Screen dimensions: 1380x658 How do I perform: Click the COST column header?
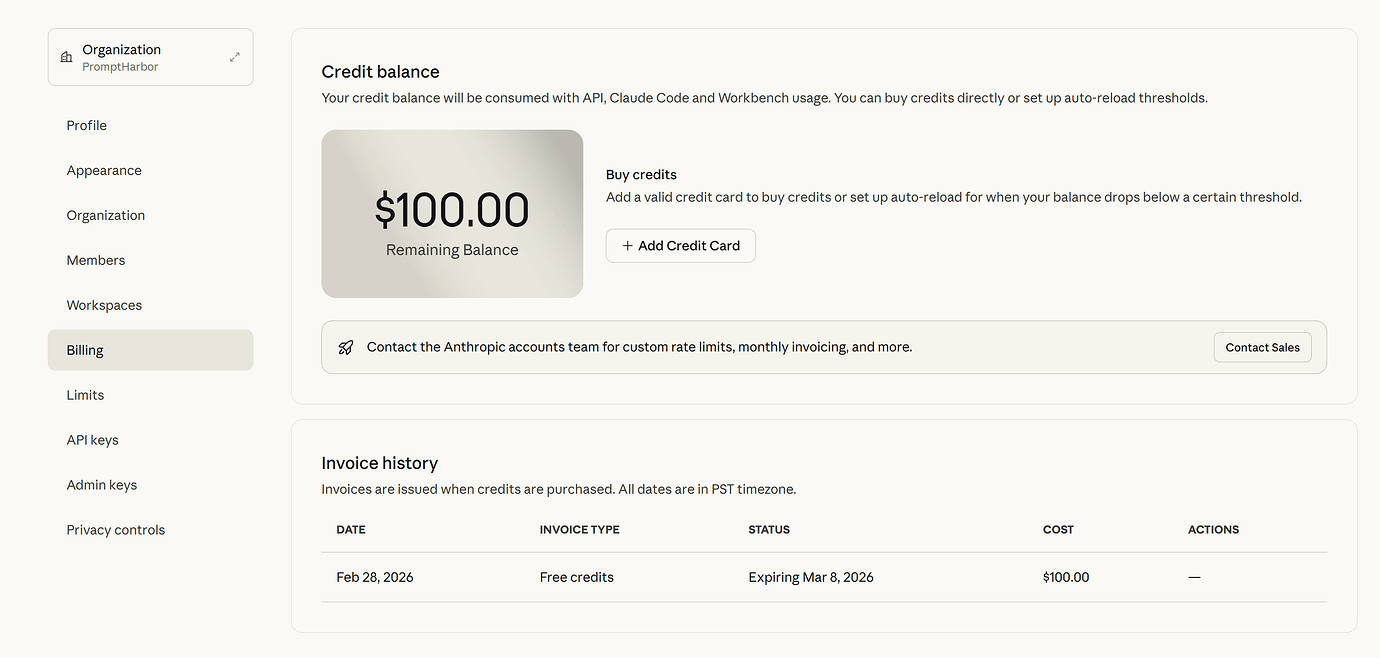coord(1058,529)
